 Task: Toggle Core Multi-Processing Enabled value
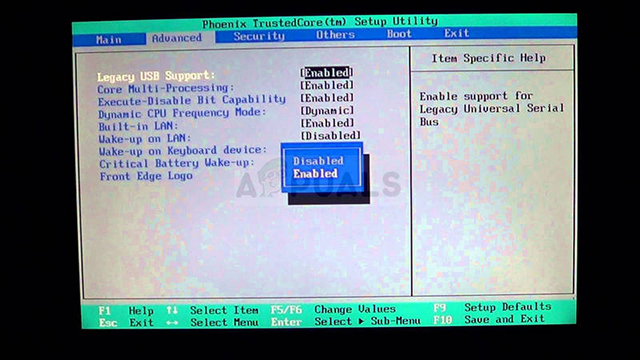[327, 85]
